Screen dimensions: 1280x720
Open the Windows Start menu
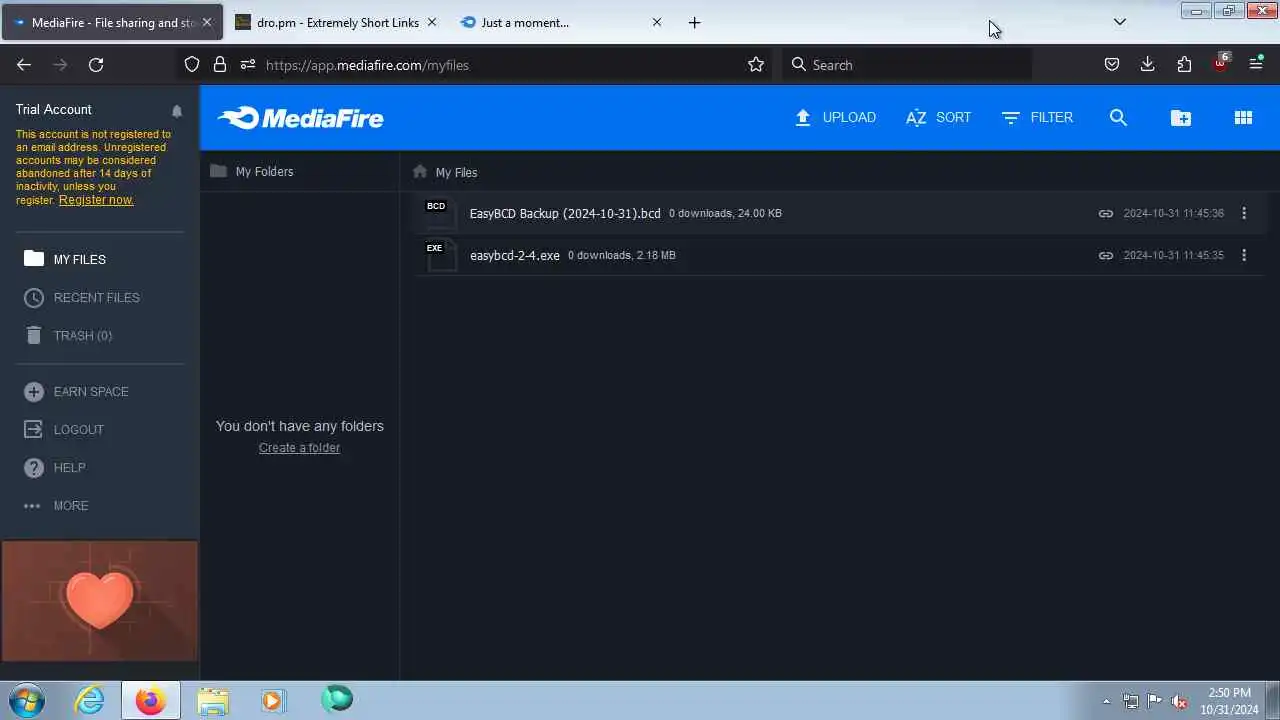coord(27,700)
